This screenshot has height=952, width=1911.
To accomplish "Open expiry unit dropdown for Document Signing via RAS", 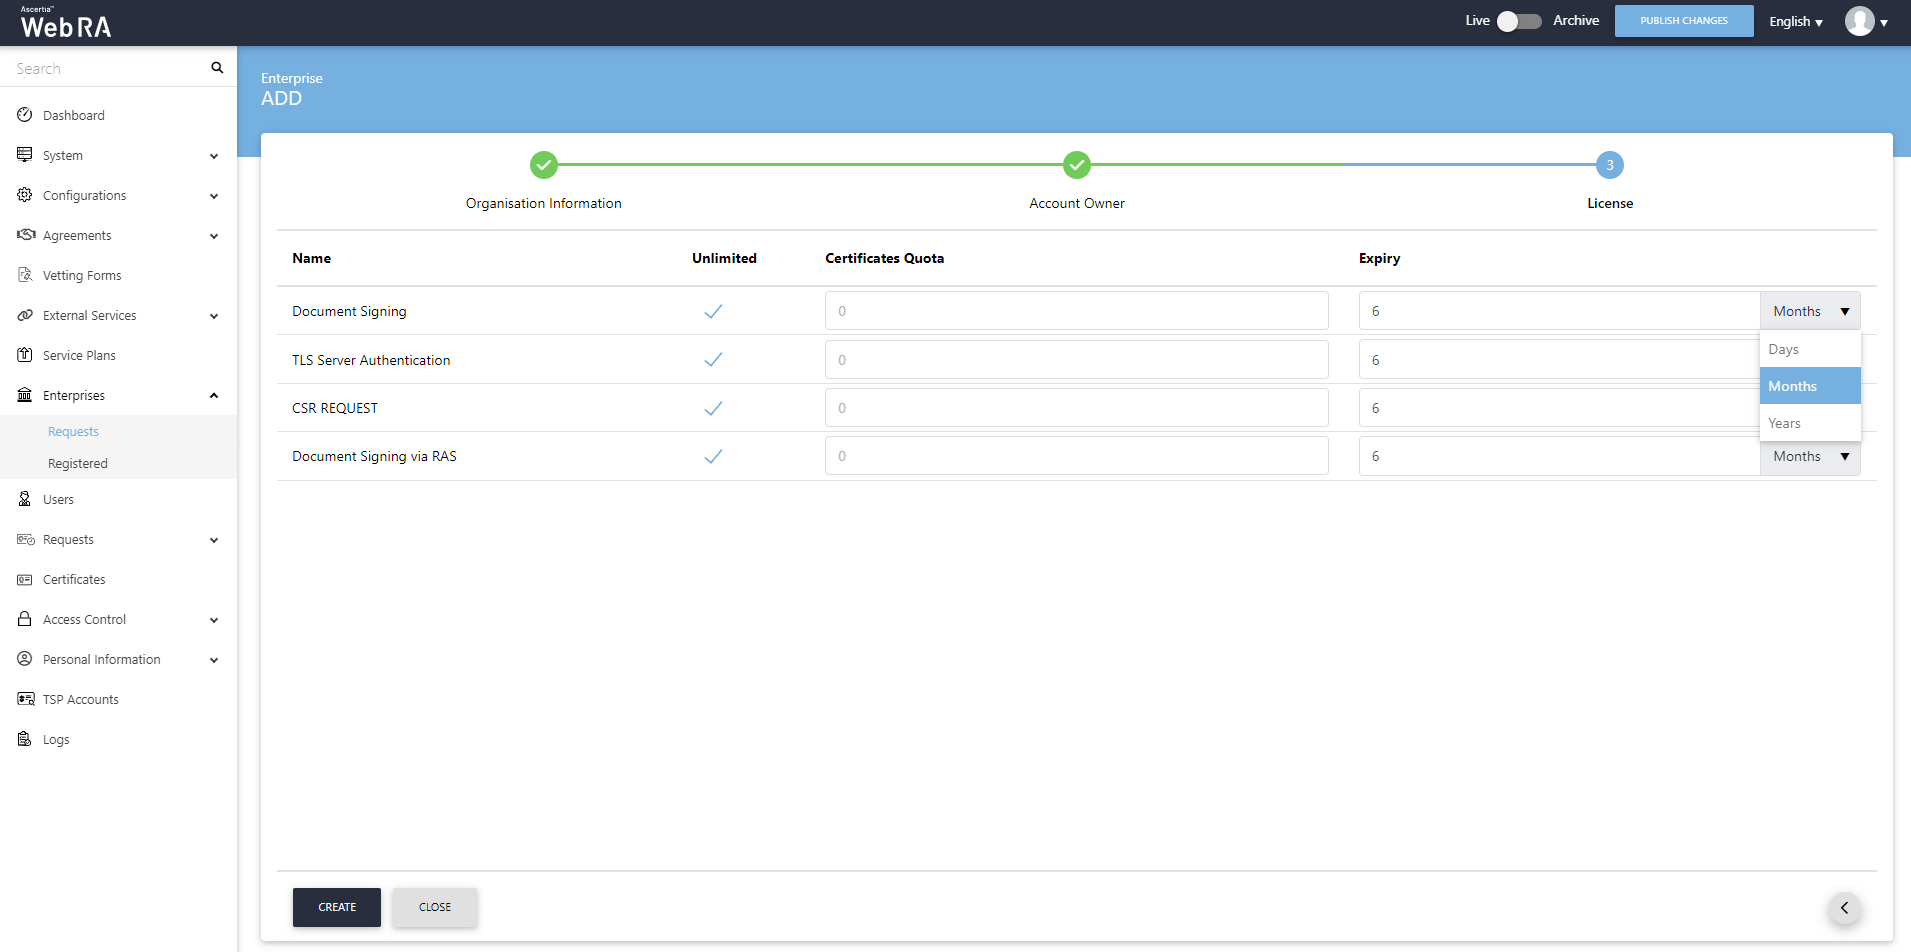I will [1809, 456].
